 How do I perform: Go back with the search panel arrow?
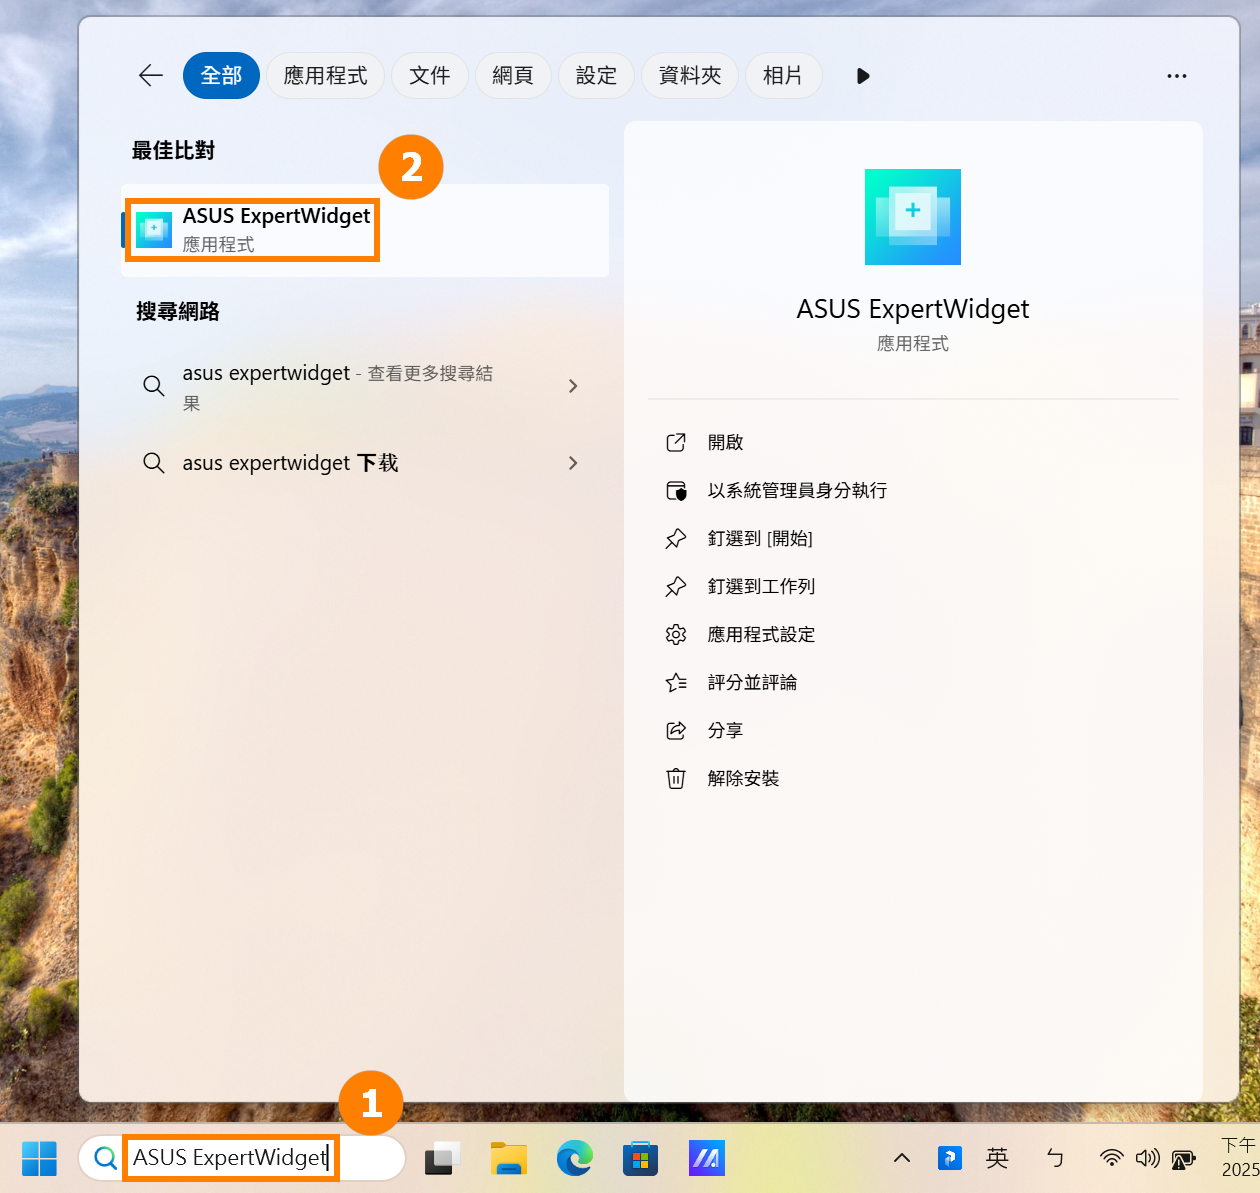pyautogui.click(x=151, y=76)
